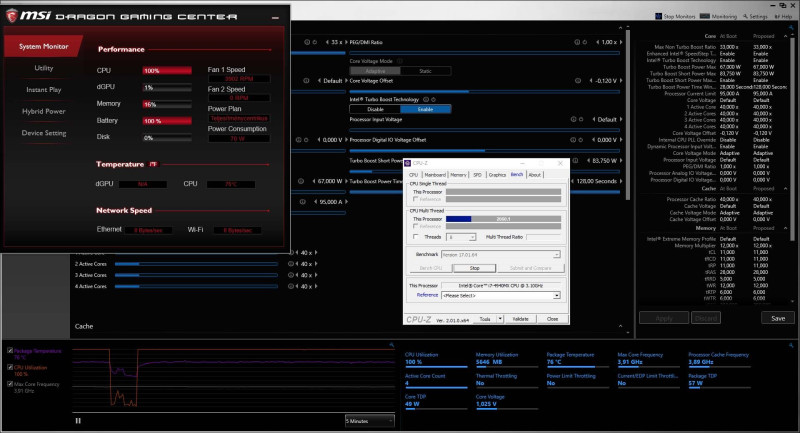Click the reset icon beside PEG/DMI Ratio 1,00 x
800x433 pixels.
[x=585, y=42]
